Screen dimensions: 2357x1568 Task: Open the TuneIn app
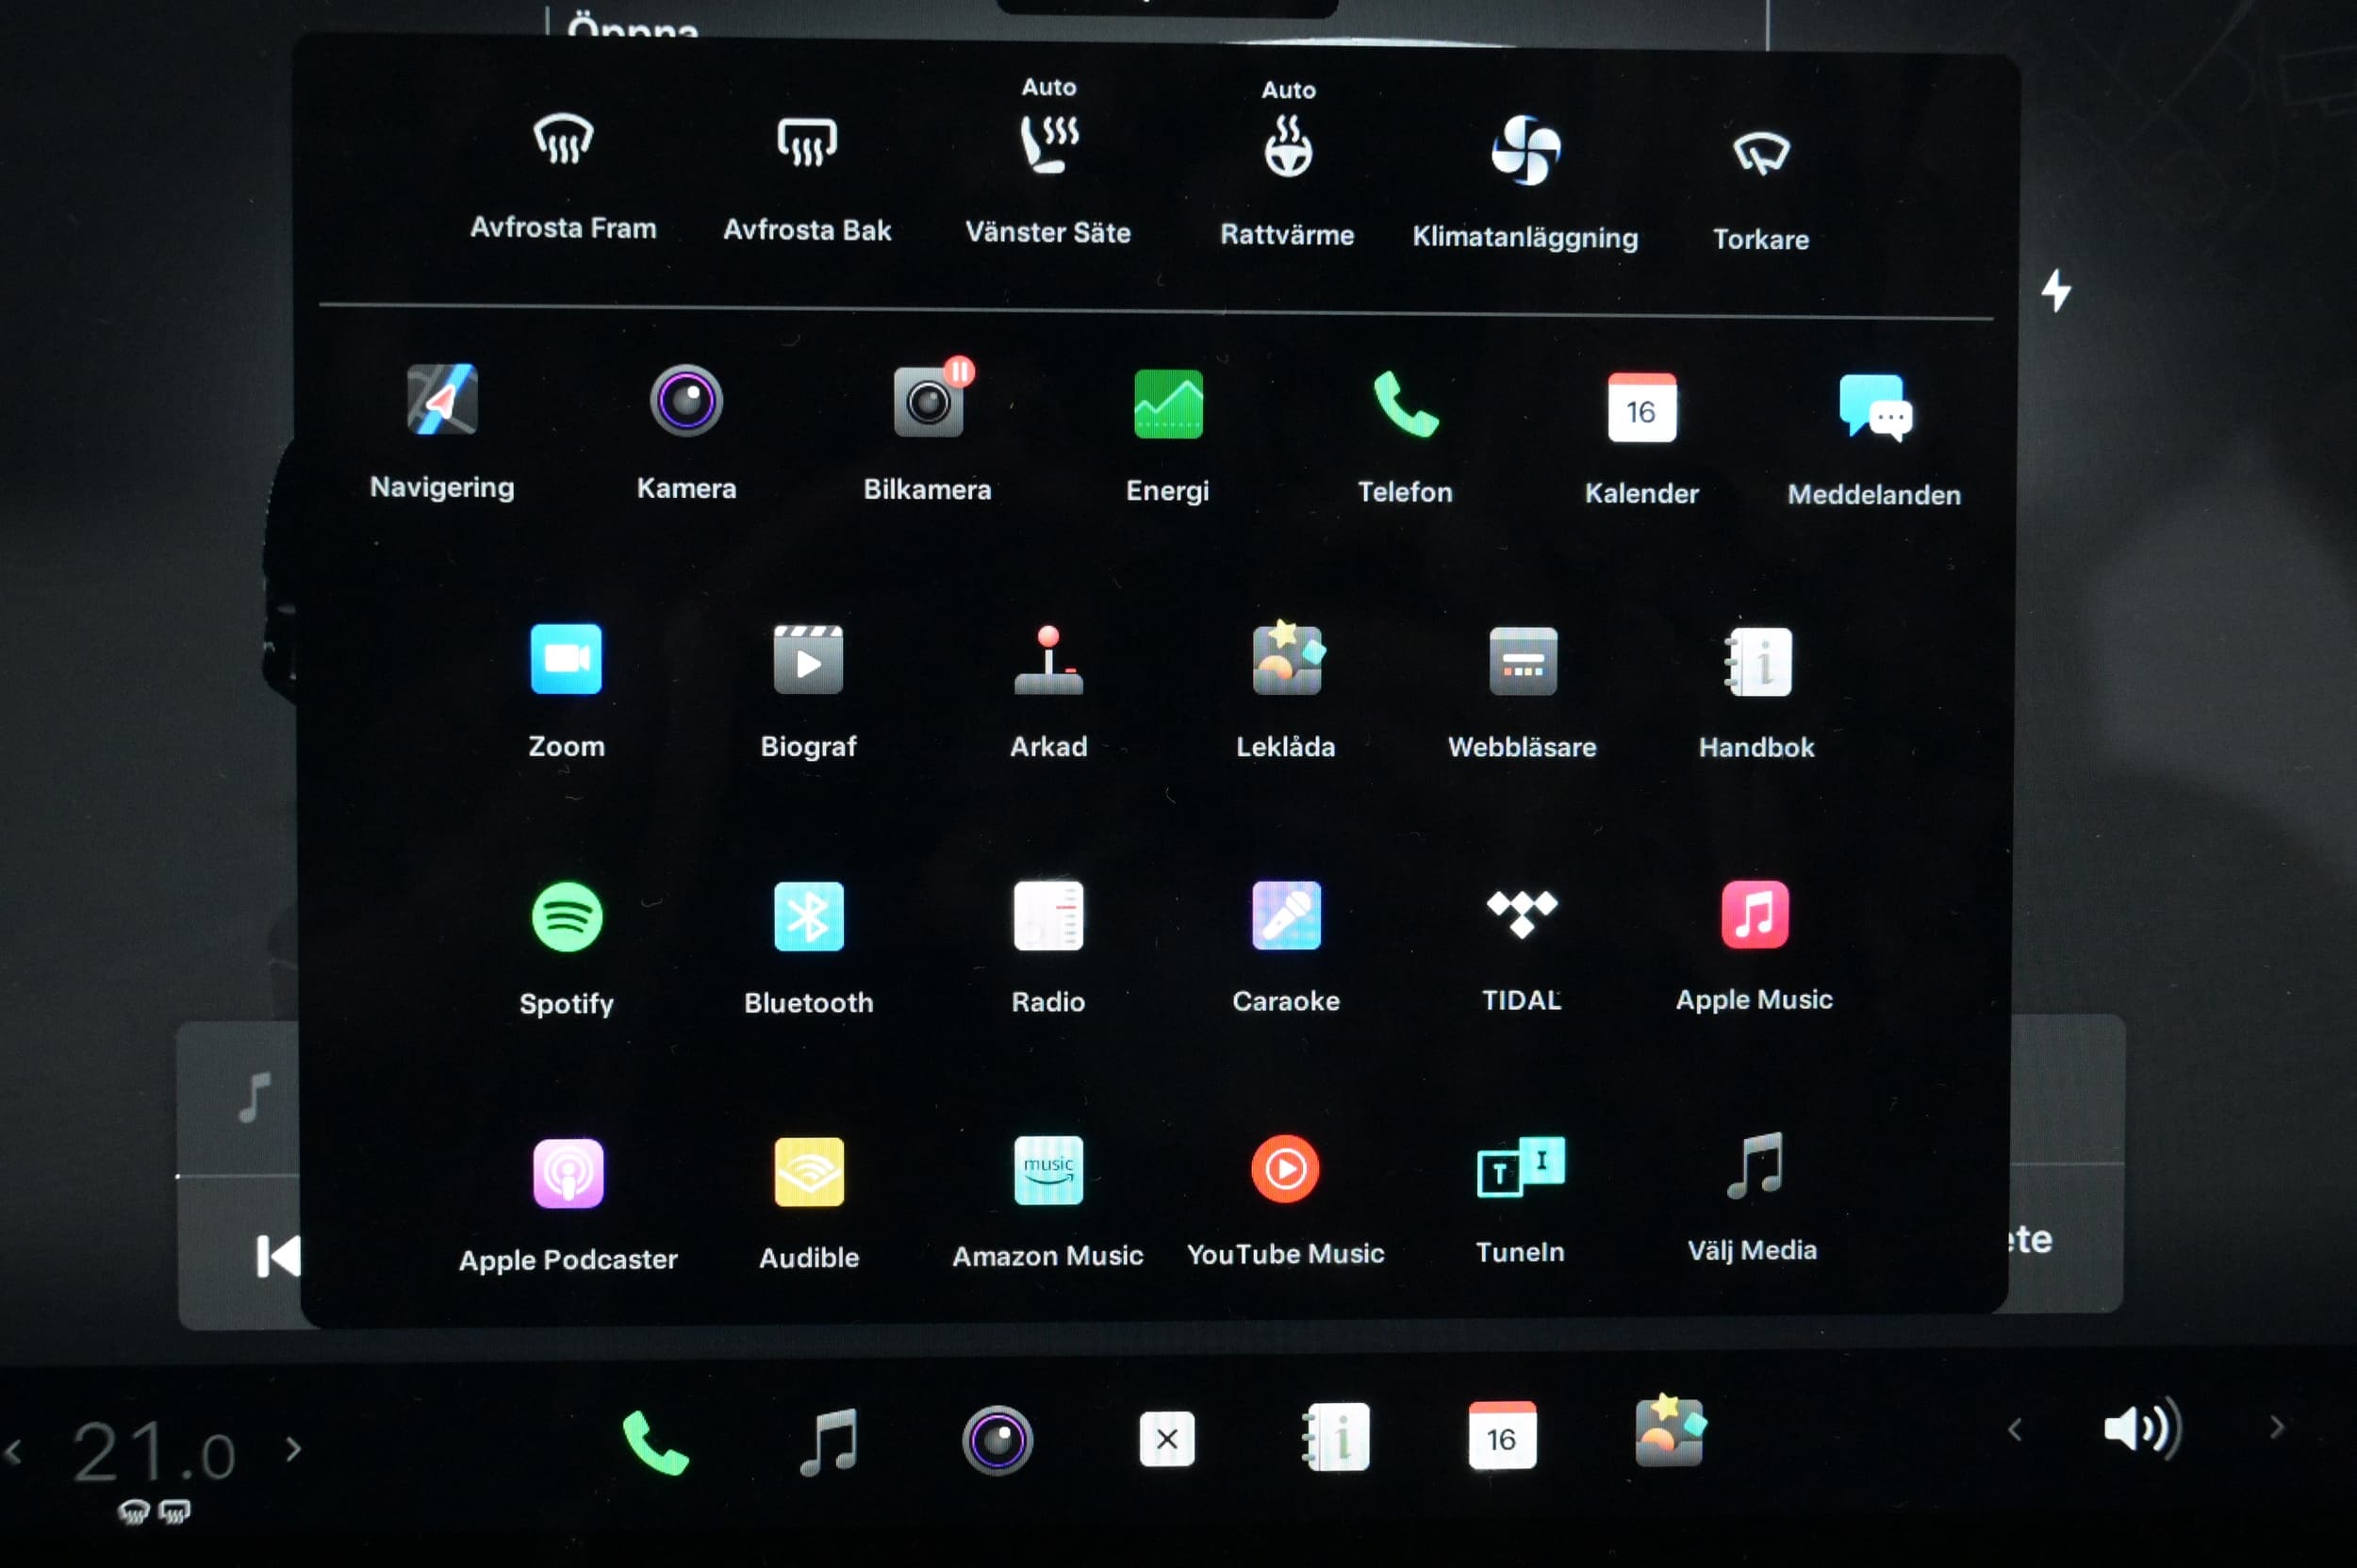point(1521,1166)
